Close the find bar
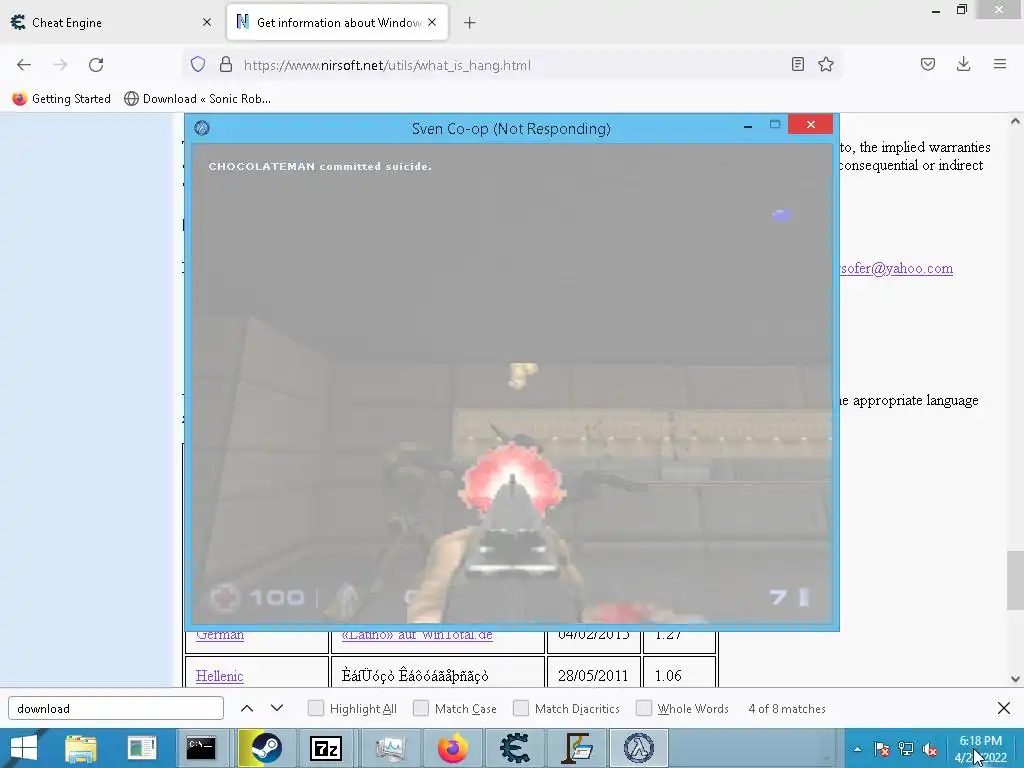The width and height of the screenshot is (1024, 768). tap(1004, 708)
